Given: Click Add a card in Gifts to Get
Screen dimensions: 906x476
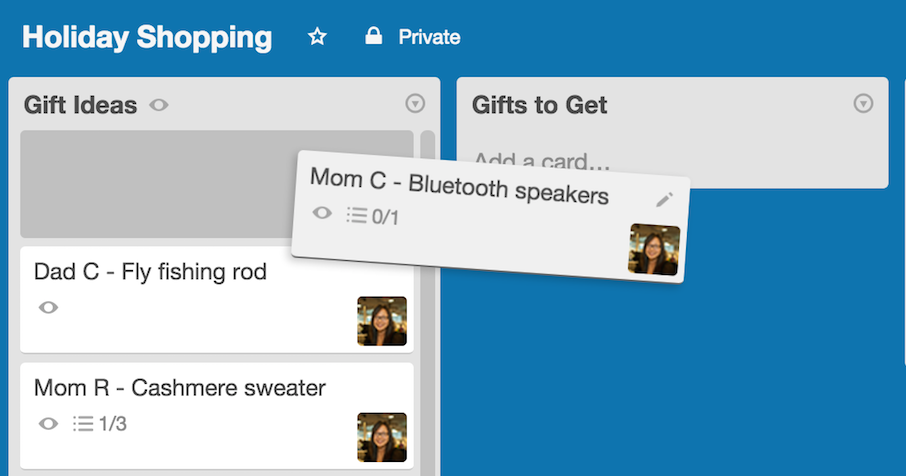Looking at the screenshot, I should 542,161.
